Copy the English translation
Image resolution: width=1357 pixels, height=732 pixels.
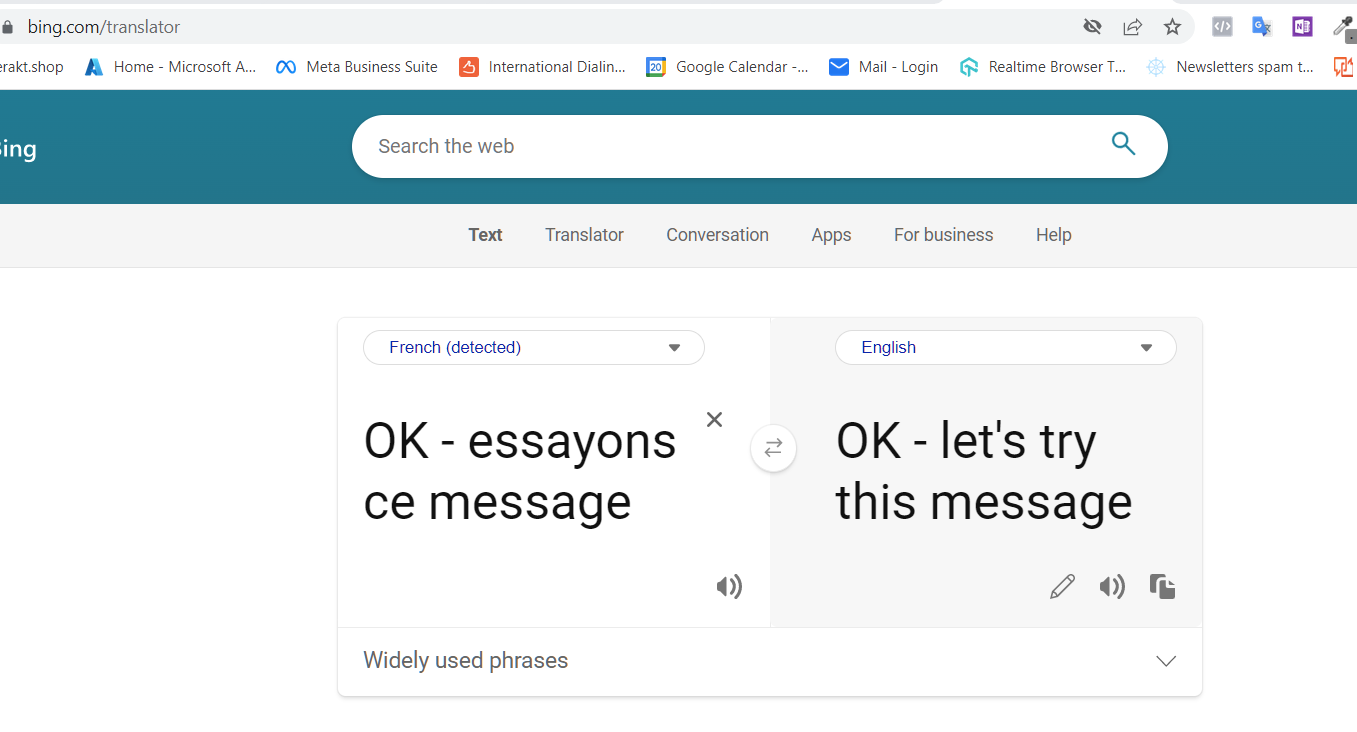click(x=1162, y=587)
